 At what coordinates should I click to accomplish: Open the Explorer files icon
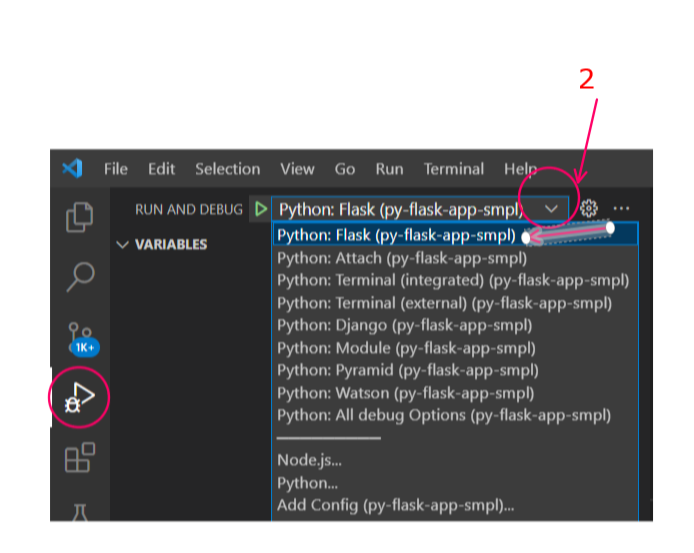(80, 216)
